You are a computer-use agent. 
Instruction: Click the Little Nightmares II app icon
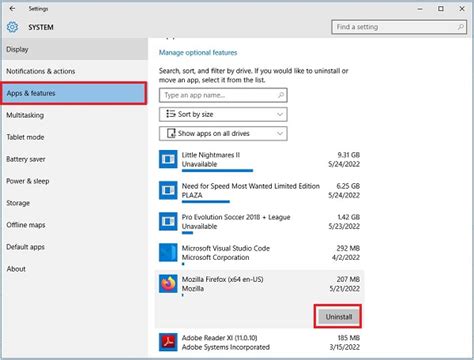(x=168, y=159)
